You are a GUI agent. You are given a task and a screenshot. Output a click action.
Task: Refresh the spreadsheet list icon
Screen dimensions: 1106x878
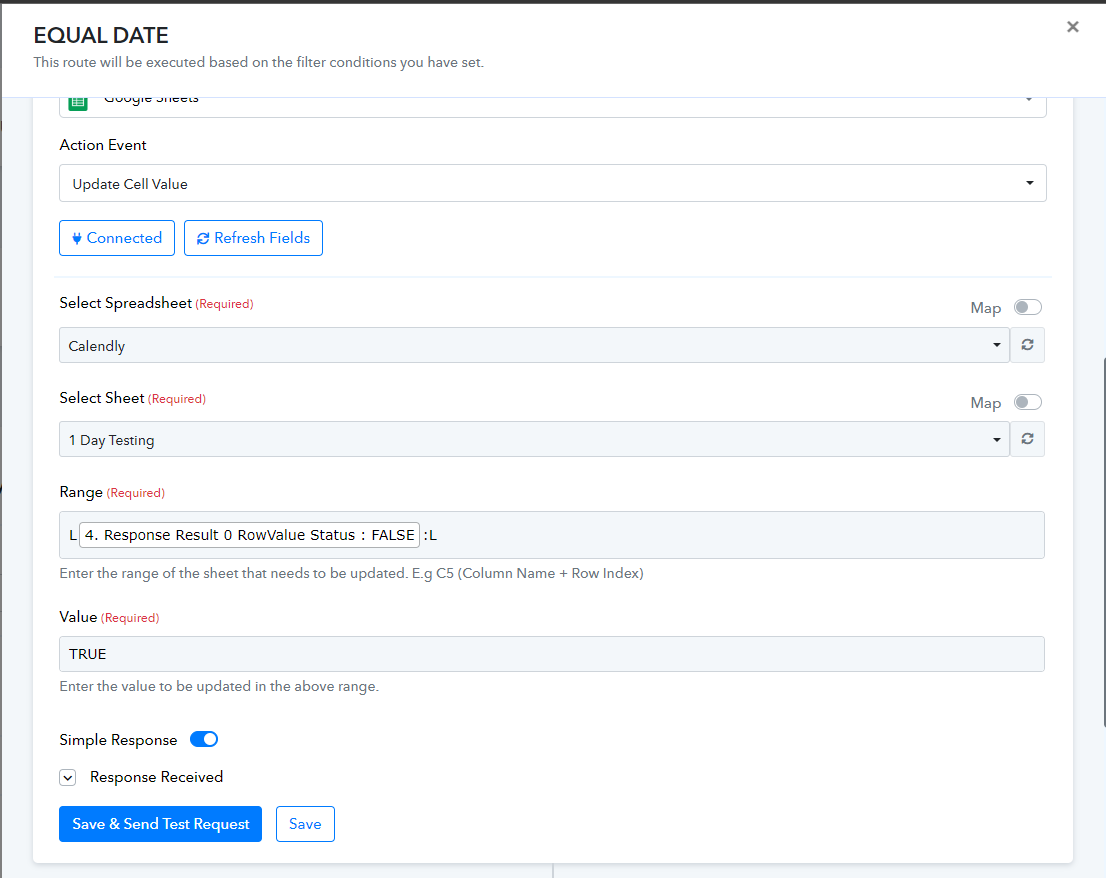point(1027,345)
